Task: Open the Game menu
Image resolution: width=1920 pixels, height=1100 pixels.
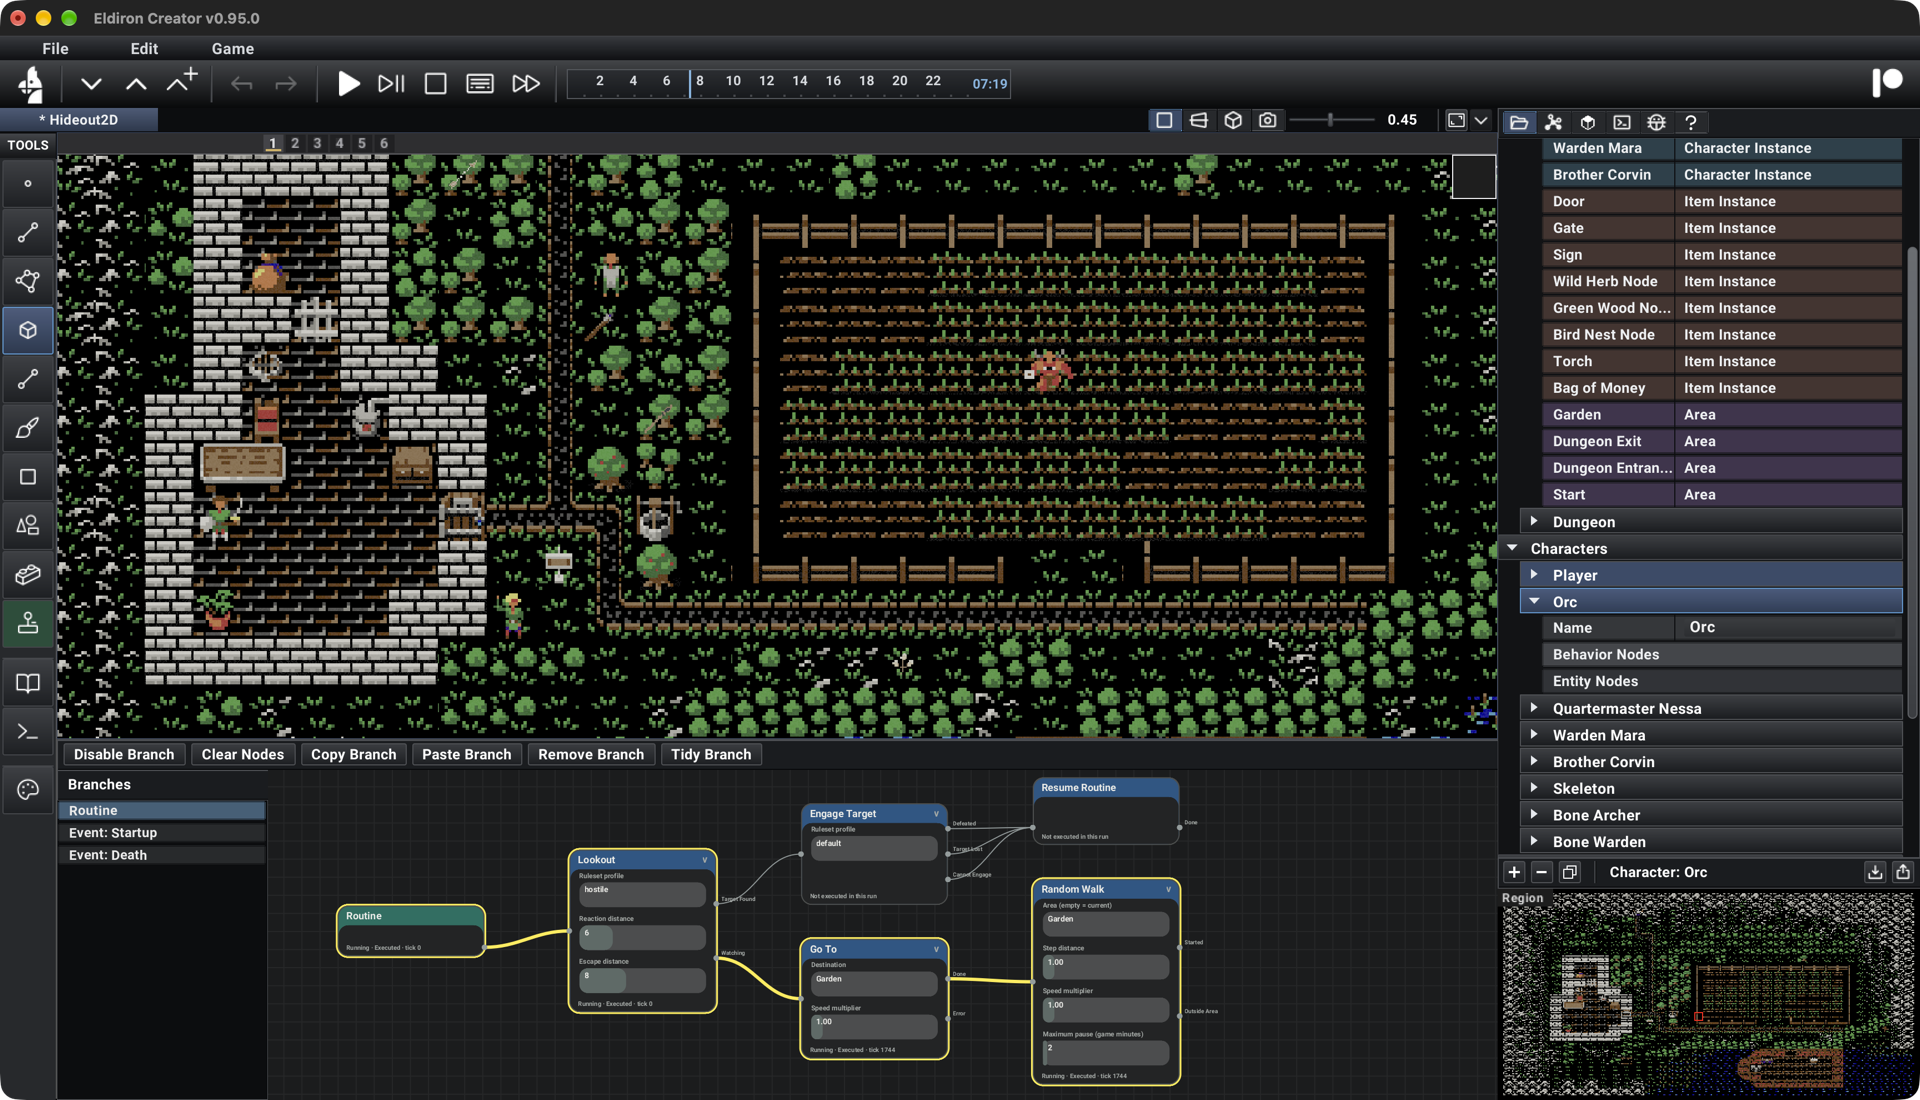Action: 232,48
